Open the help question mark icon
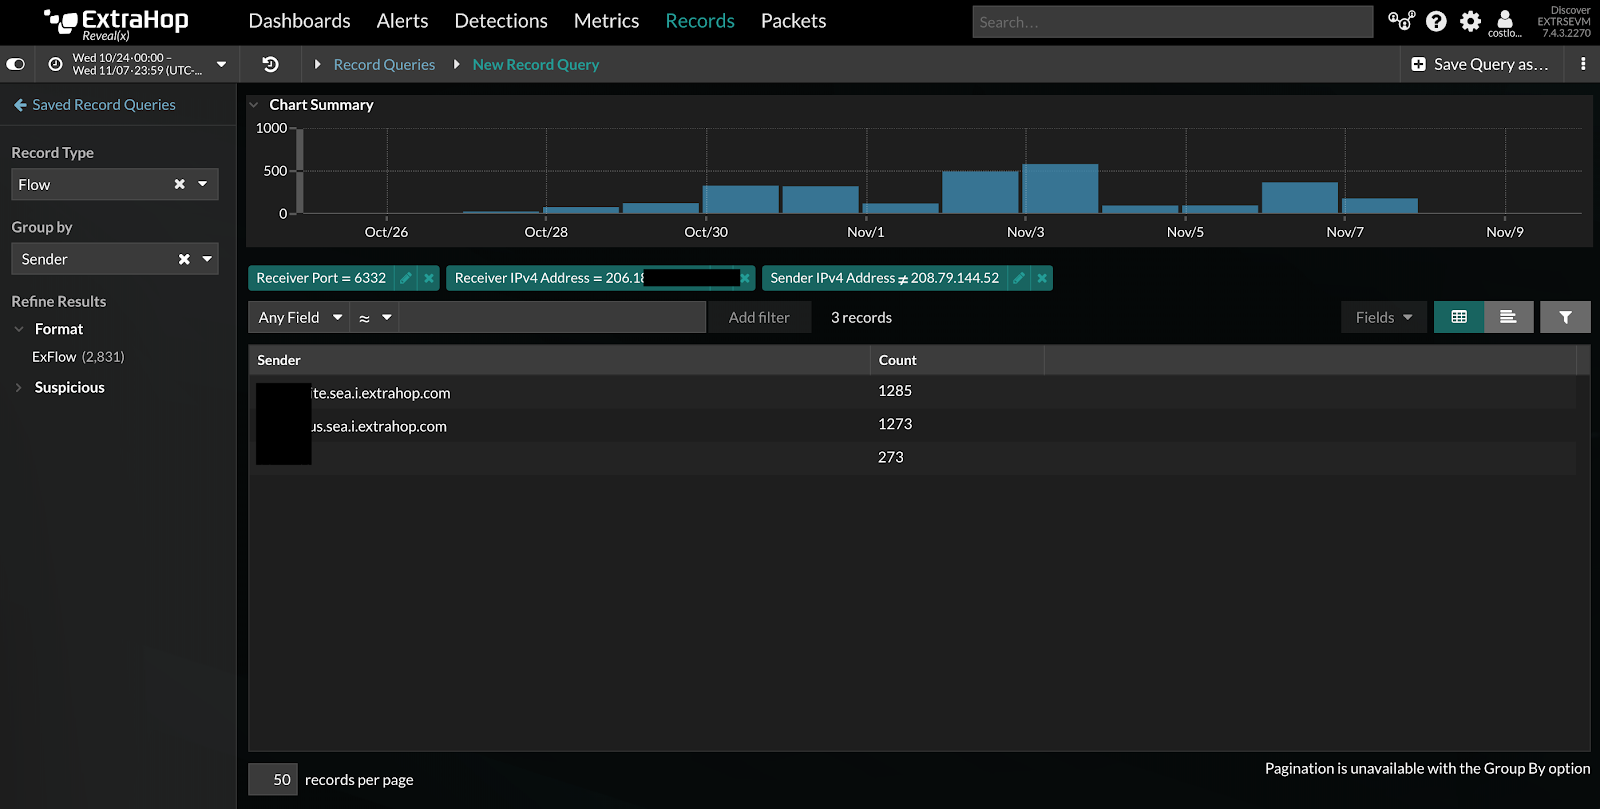This screenshot has width=1600, height=809. click(1436, 21)
